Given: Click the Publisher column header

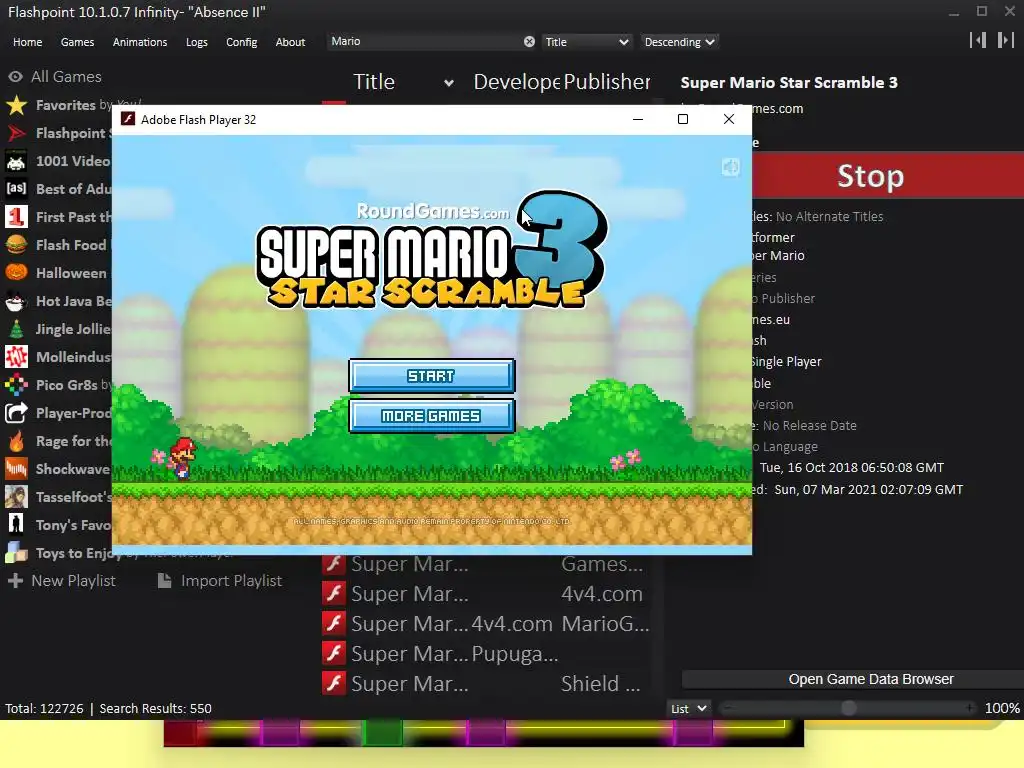Looking at the screenshot, I should coord(607,82).
